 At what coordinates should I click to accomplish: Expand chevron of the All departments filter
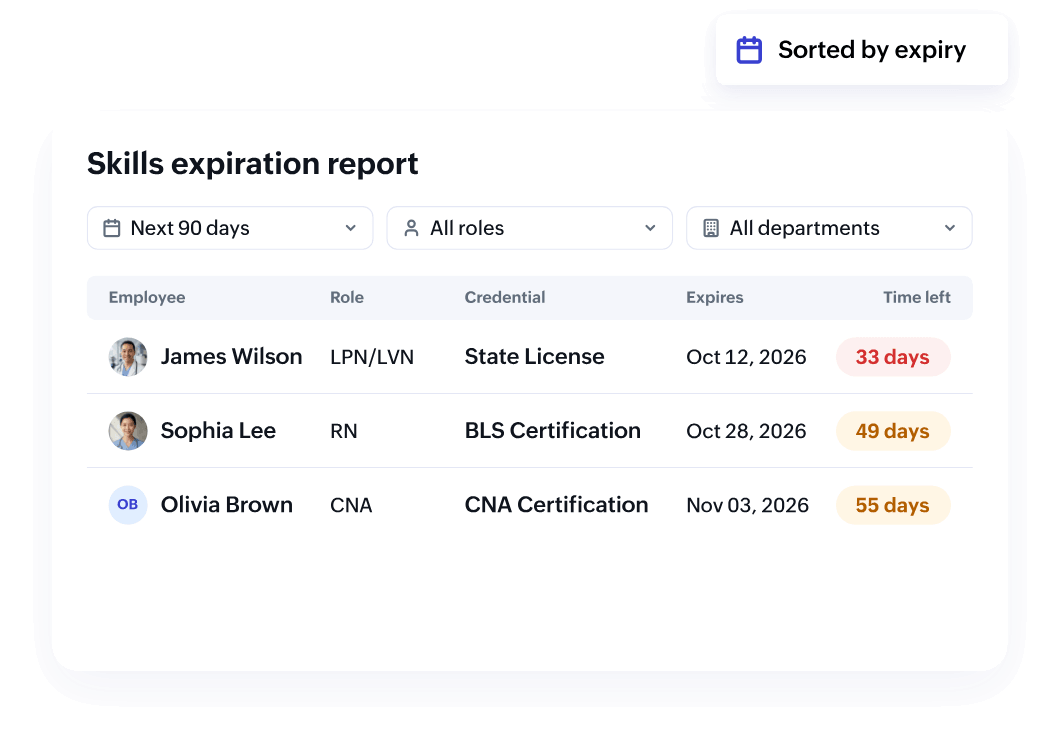tap(950, 228)
